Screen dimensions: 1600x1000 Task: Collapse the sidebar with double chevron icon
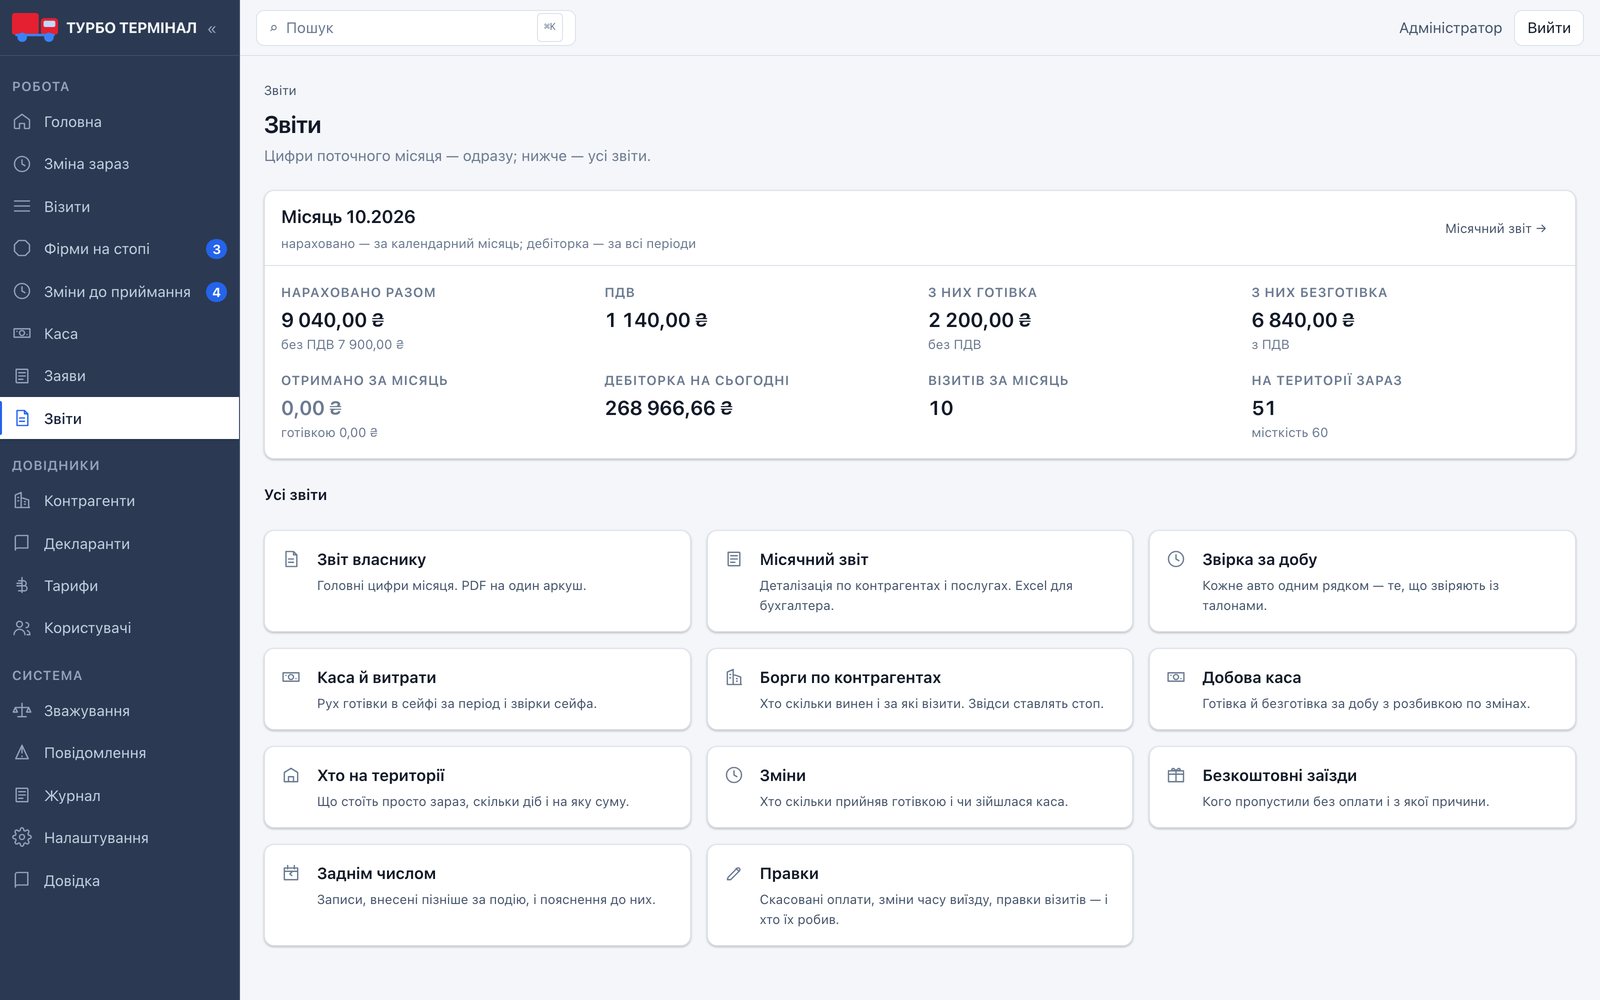[211, 29]
